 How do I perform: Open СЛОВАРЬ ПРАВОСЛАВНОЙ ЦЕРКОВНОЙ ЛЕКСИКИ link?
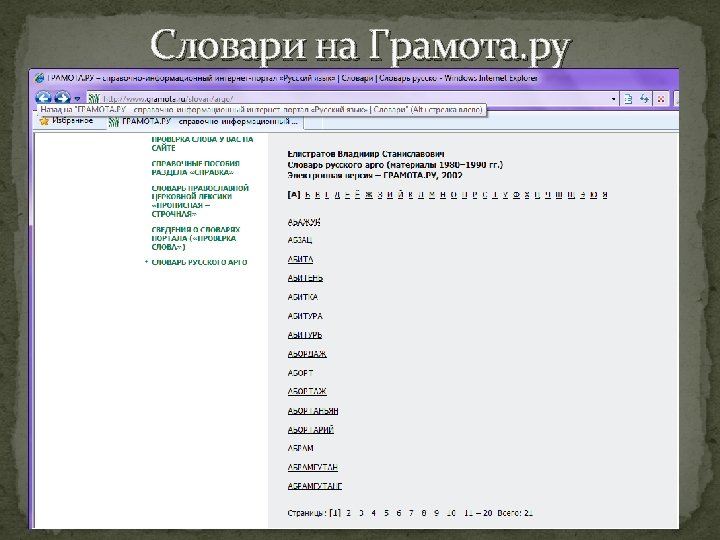(200, 201)
